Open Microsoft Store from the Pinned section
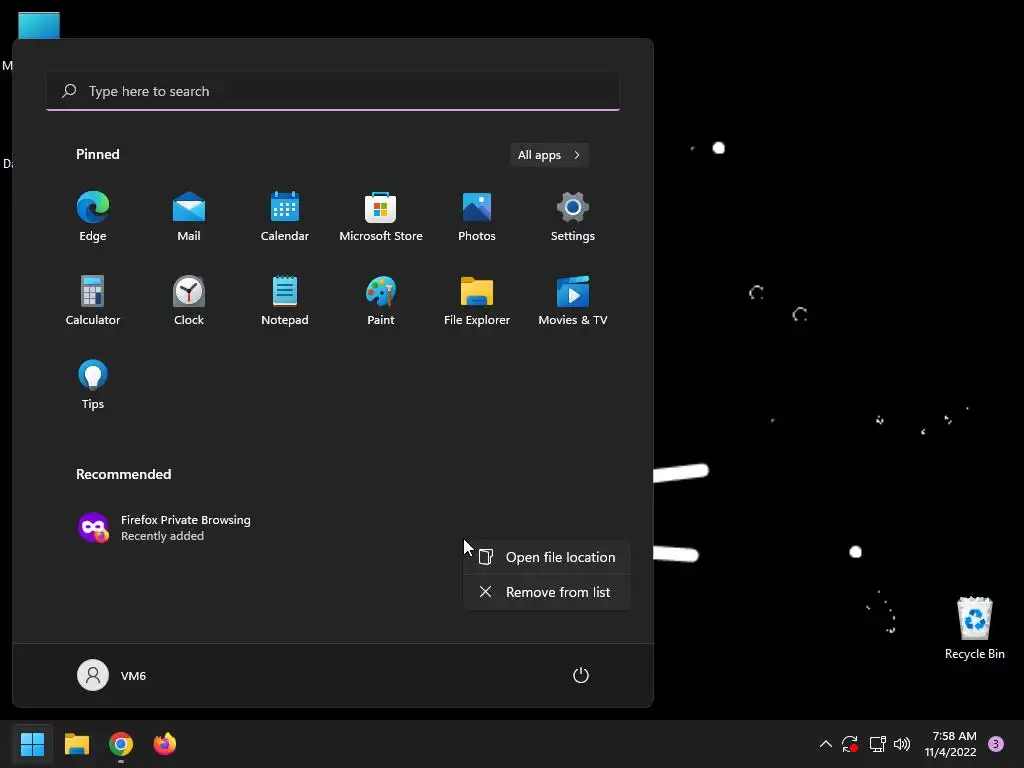The height and width of the screenshot is (768, 1024). point(381,217)
